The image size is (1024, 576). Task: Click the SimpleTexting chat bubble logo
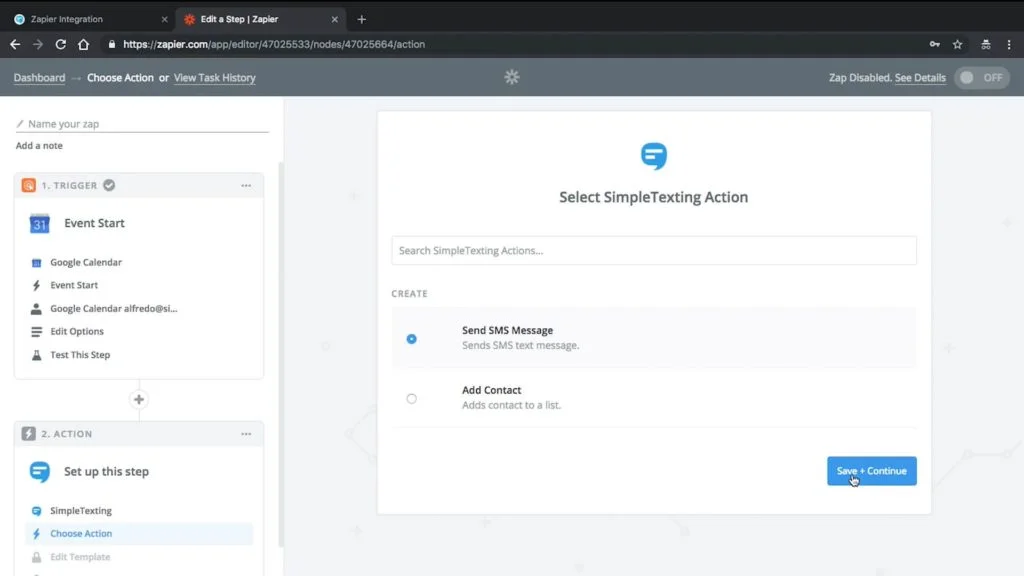[x=653, y=156]
